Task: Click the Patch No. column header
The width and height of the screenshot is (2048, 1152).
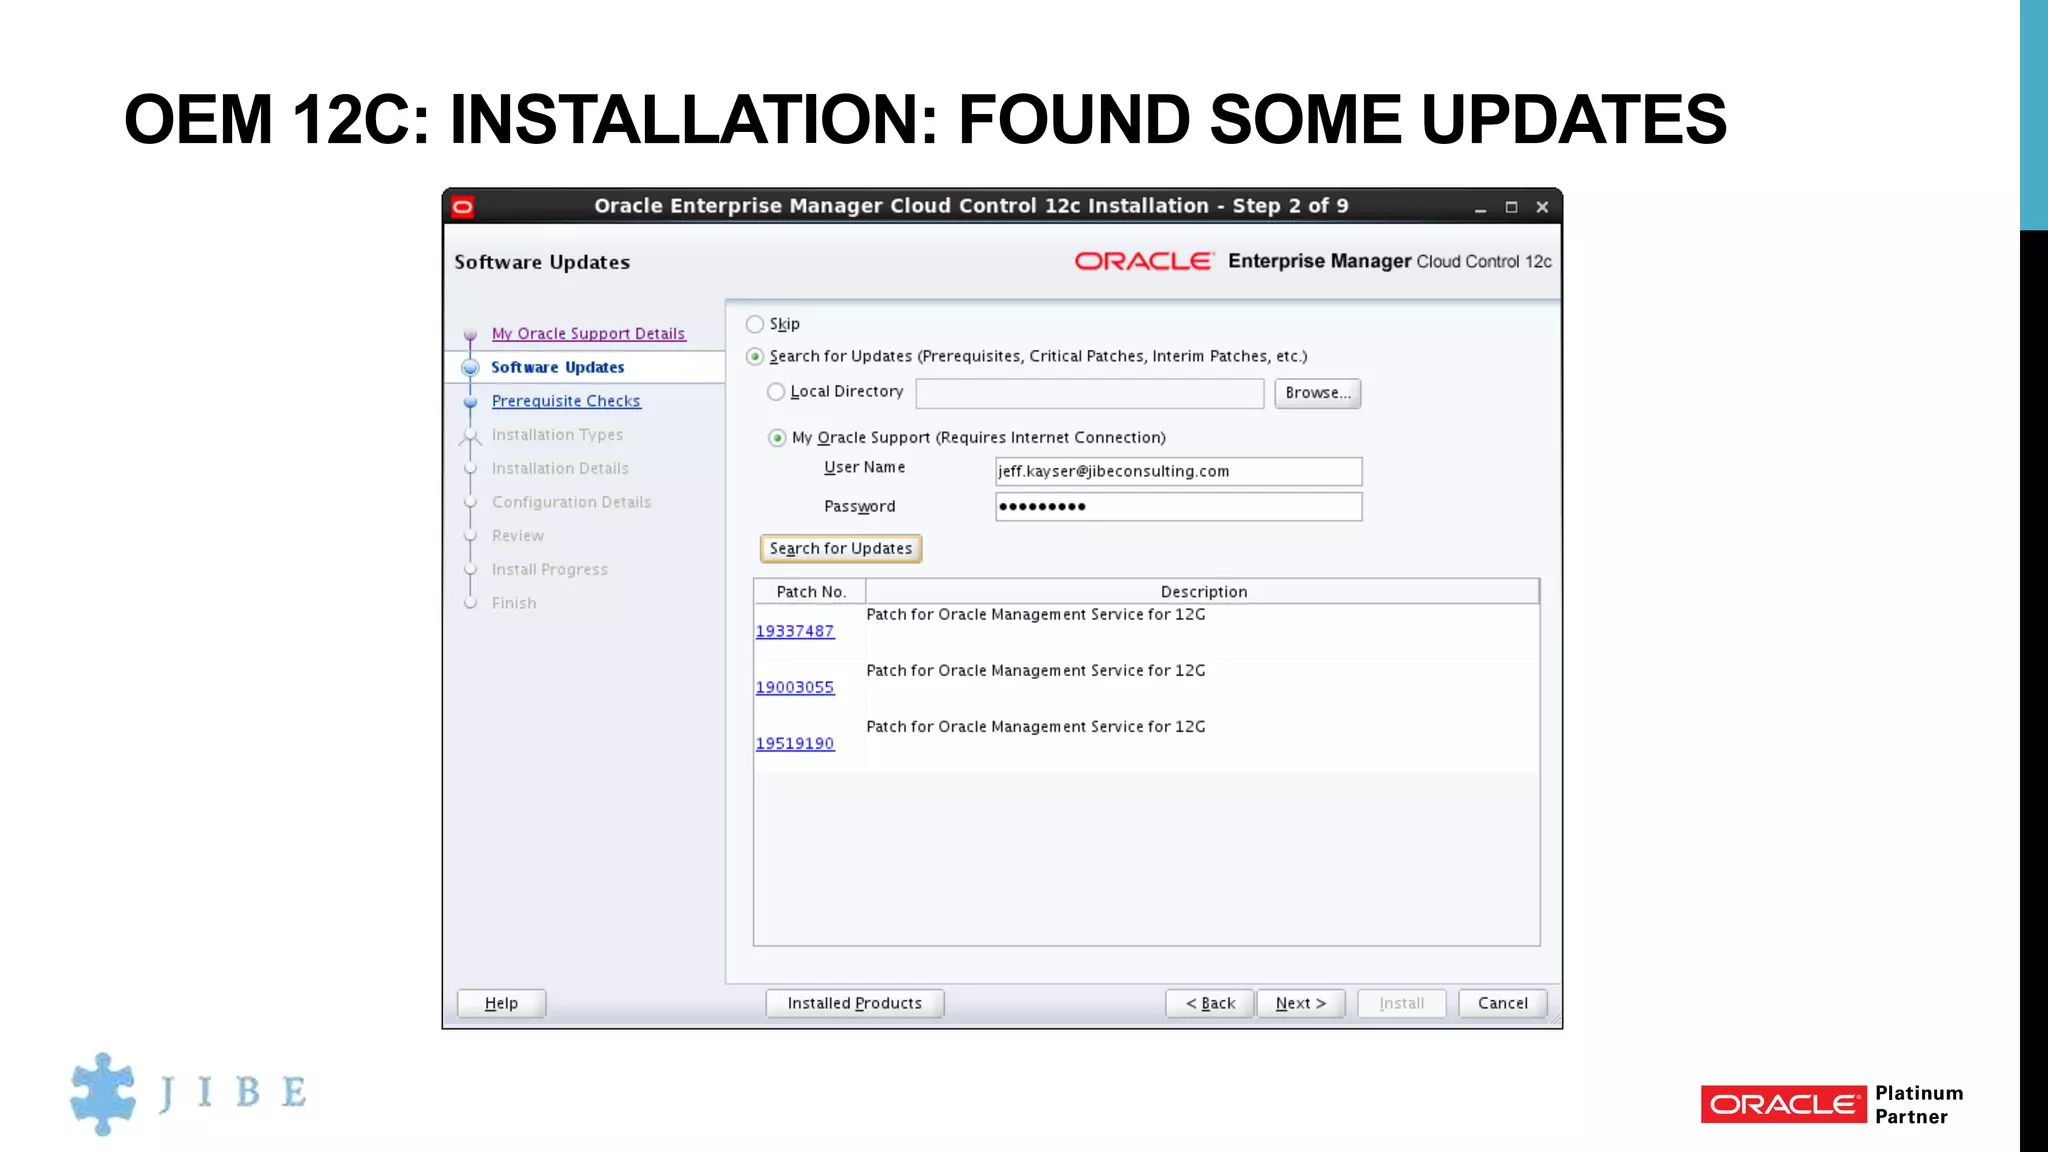Action: (x=811, y=592)
